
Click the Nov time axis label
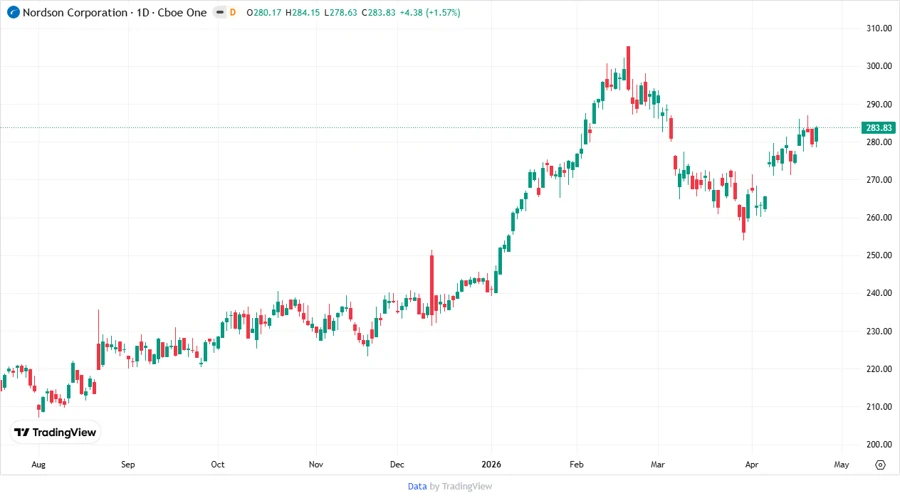316,465
